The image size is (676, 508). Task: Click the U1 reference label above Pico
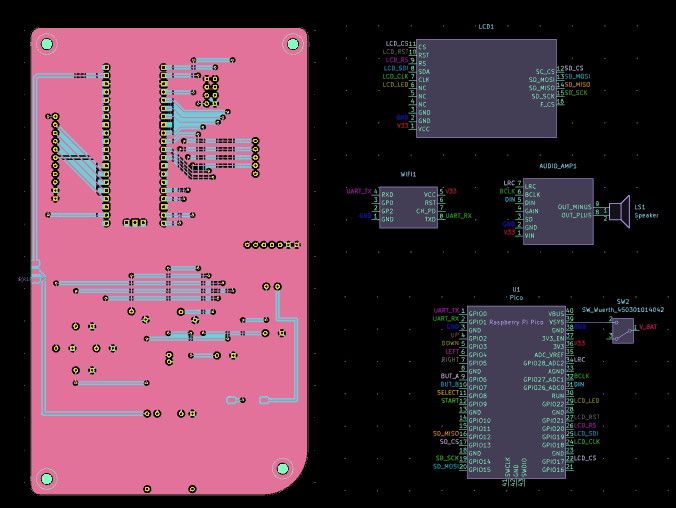click(x=516, y=289)
